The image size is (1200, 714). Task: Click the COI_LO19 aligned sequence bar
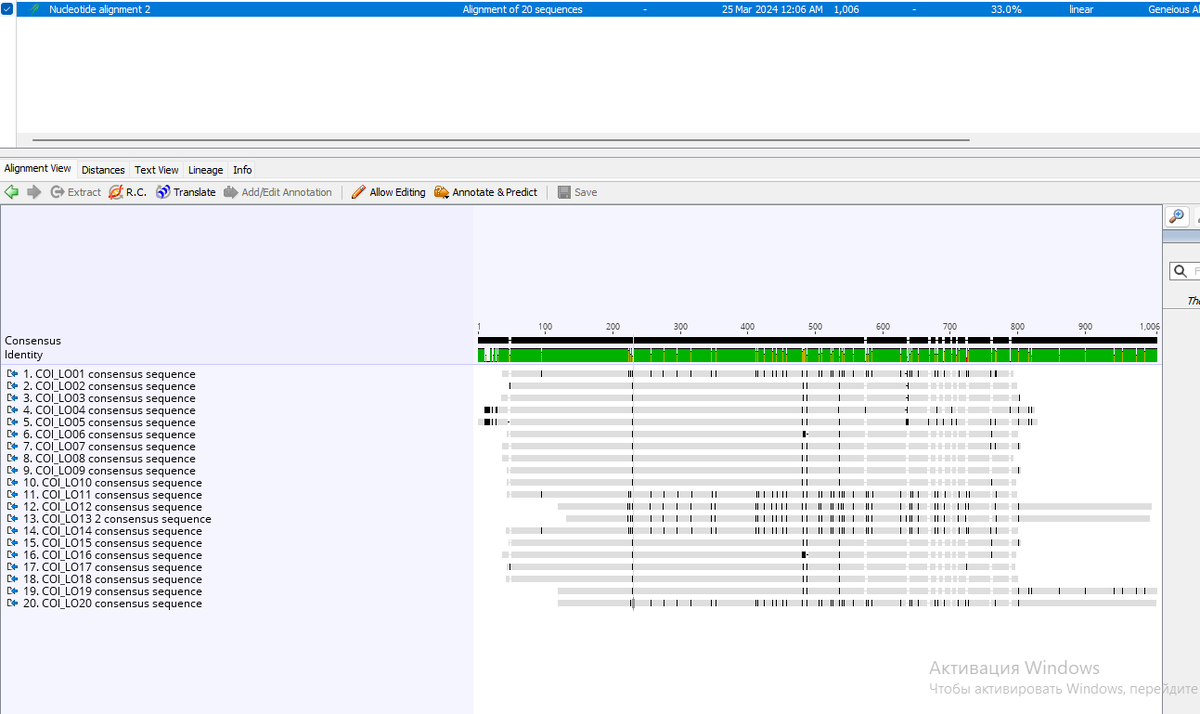click(857, 591)
